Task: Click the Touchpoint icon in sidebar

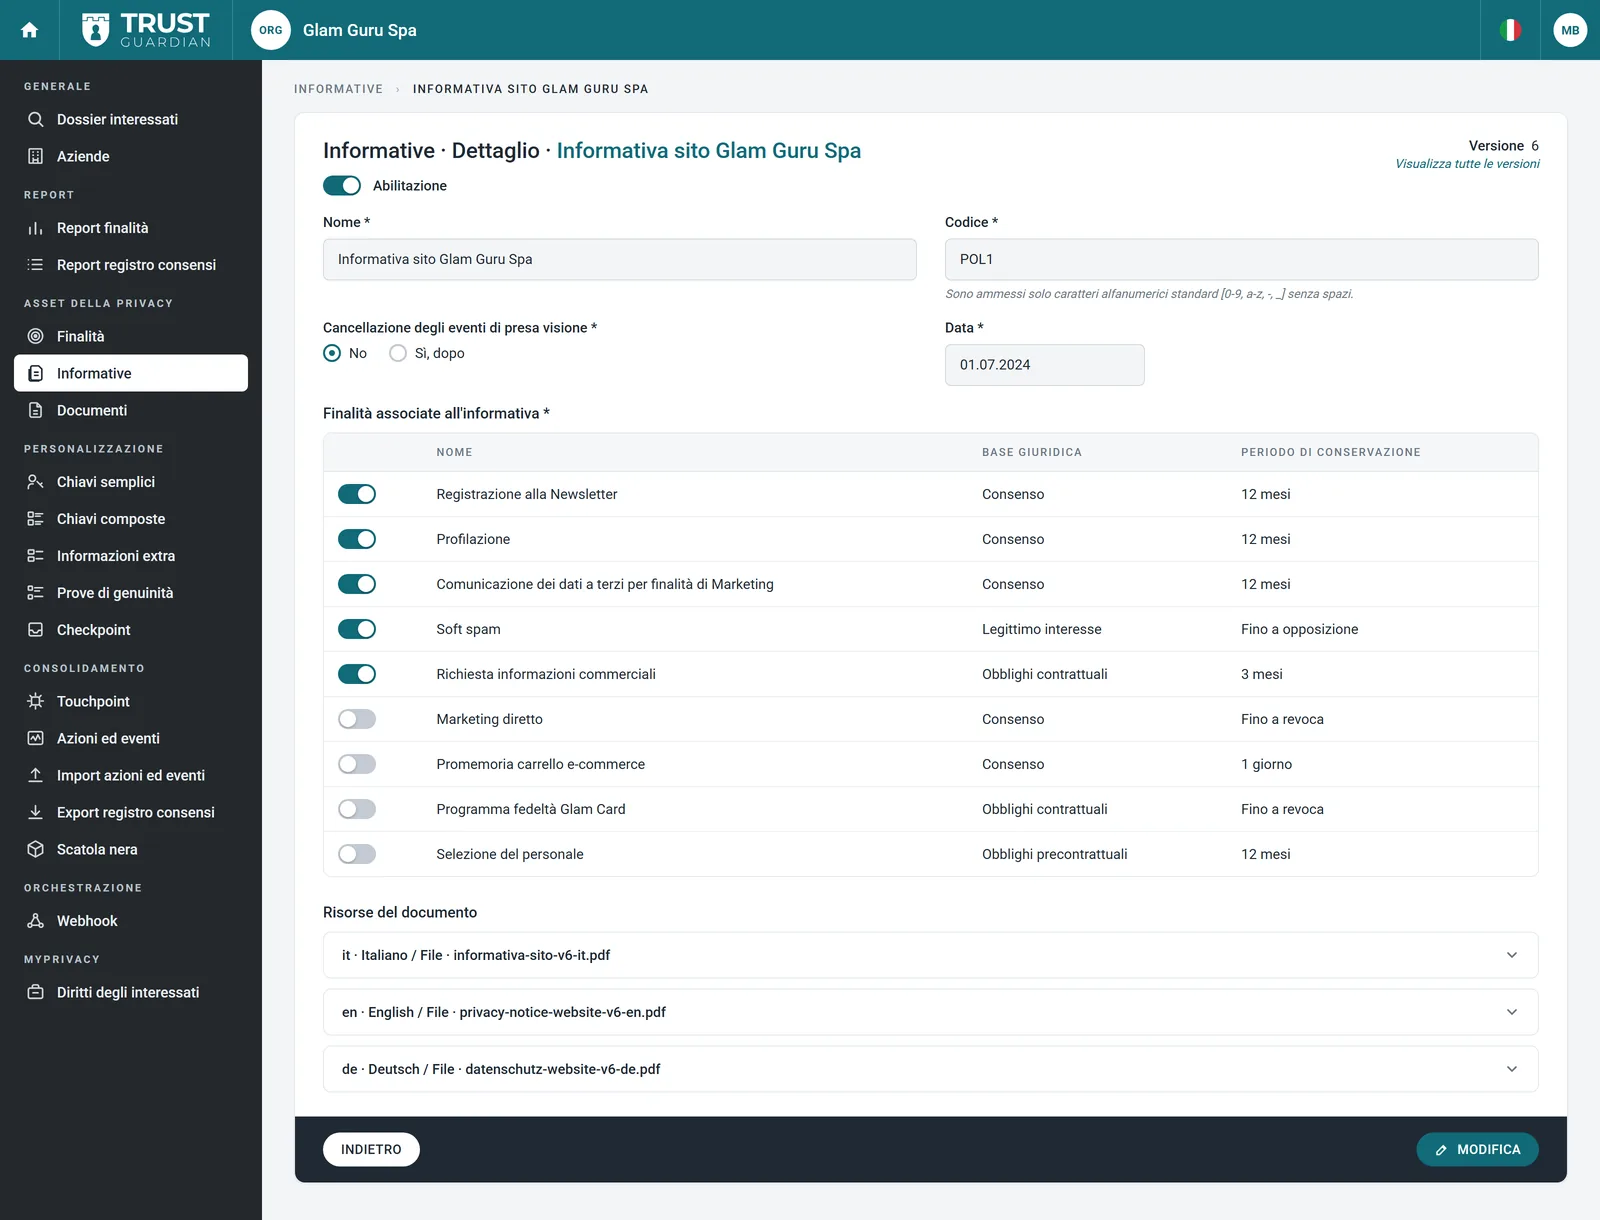Action: [36, 701]
